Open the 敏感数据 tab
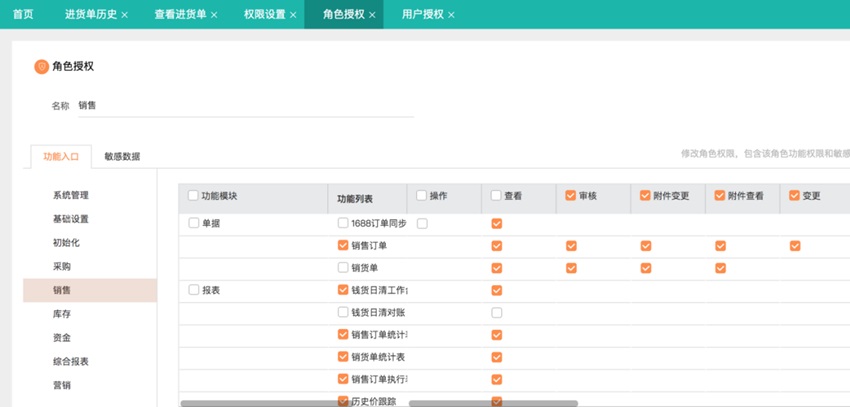The width and height of the screenshot is (850, 407). coord(122,157)
